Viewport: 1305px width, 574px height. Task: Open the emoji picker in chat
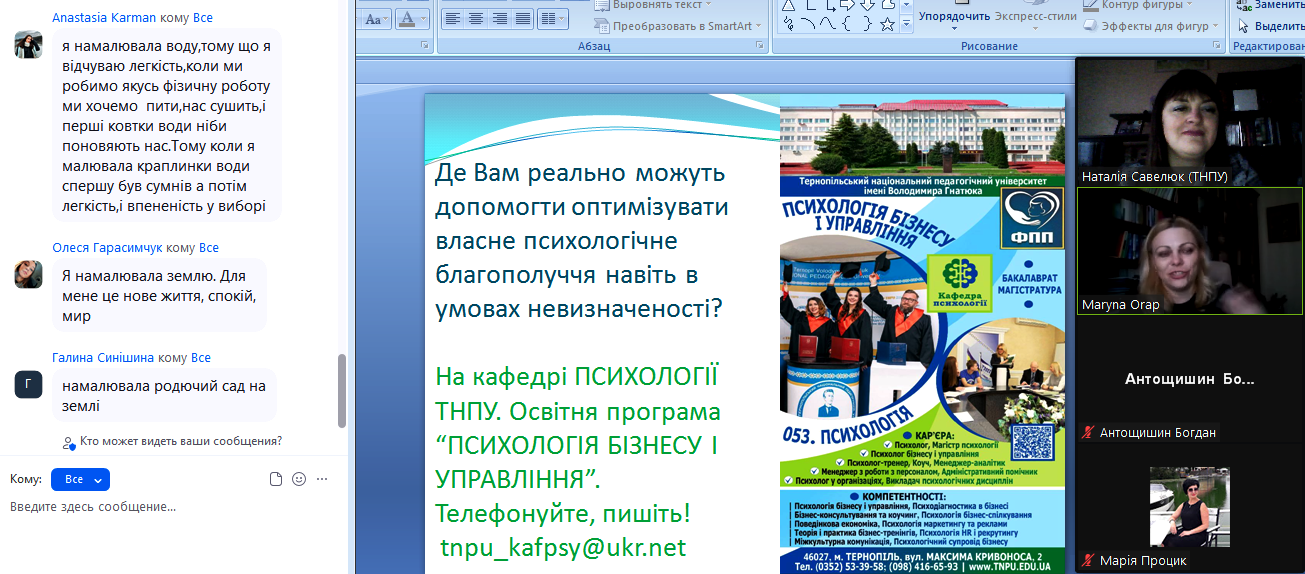click(x=299, y=479)
